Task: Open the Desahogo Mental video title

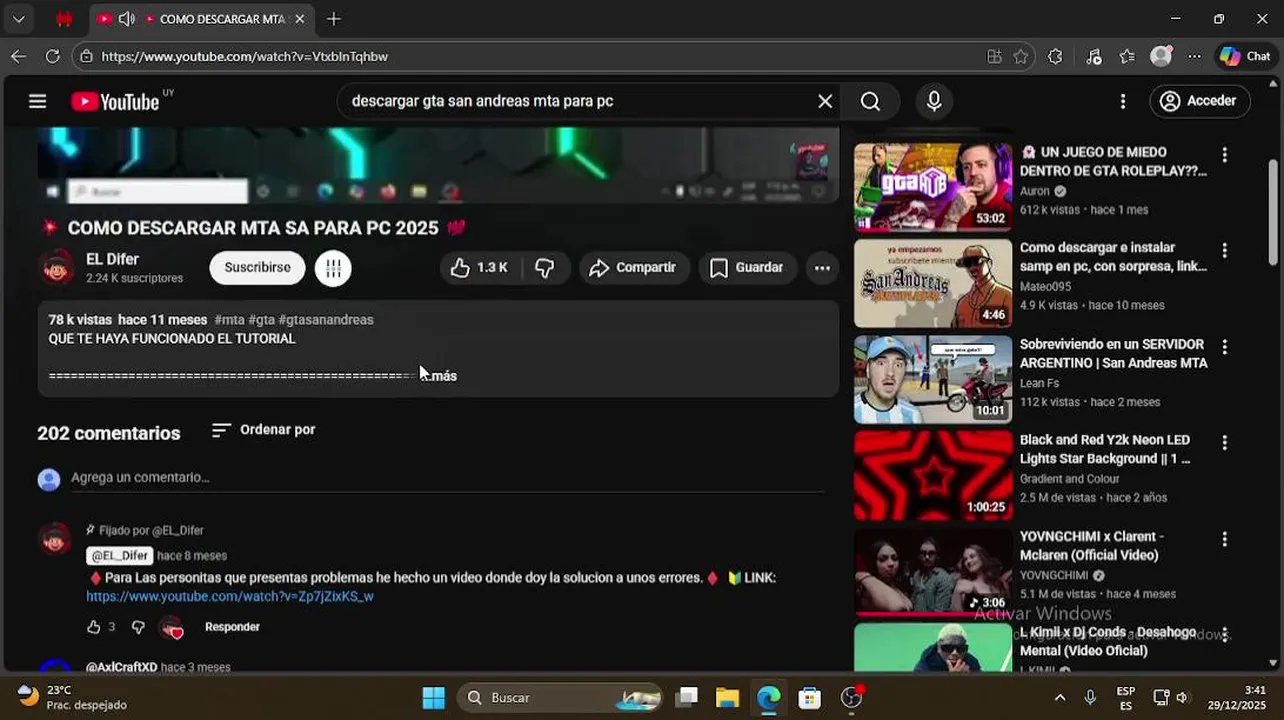Action: point(1108,642)
